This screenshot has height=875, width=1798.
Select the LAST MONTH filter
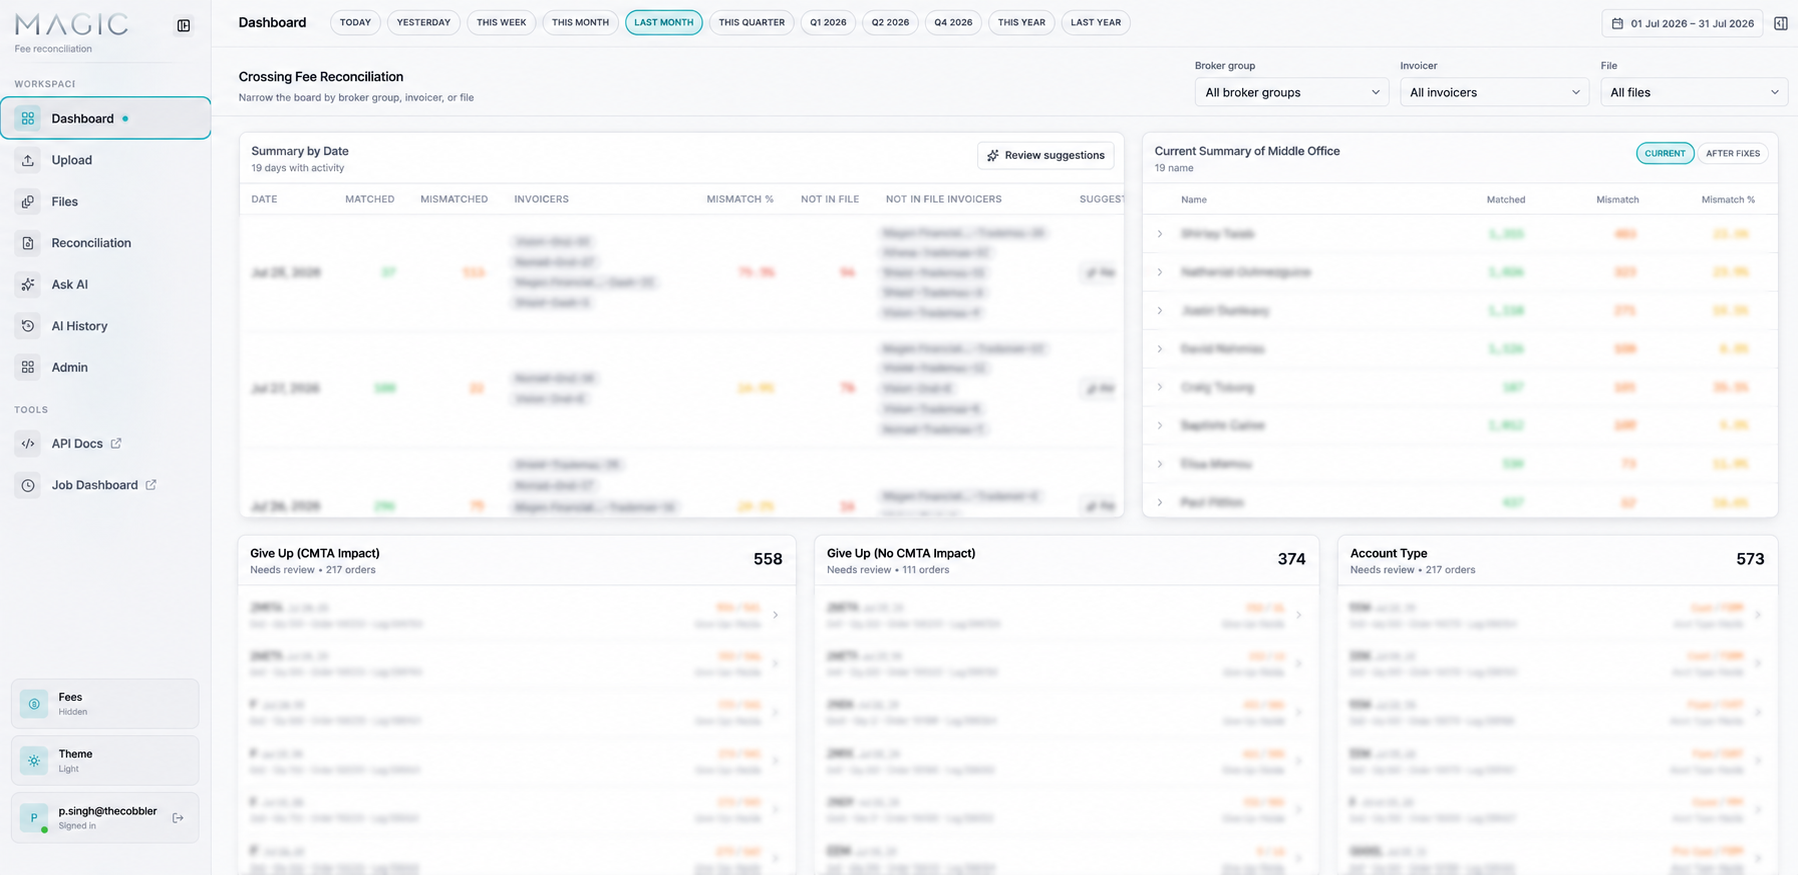click(664, 22)
